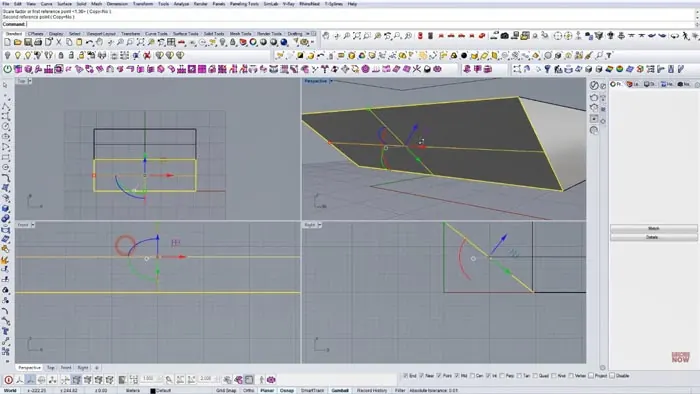
Task: Click the Details button in the right panel
Action: click(654, 237)
